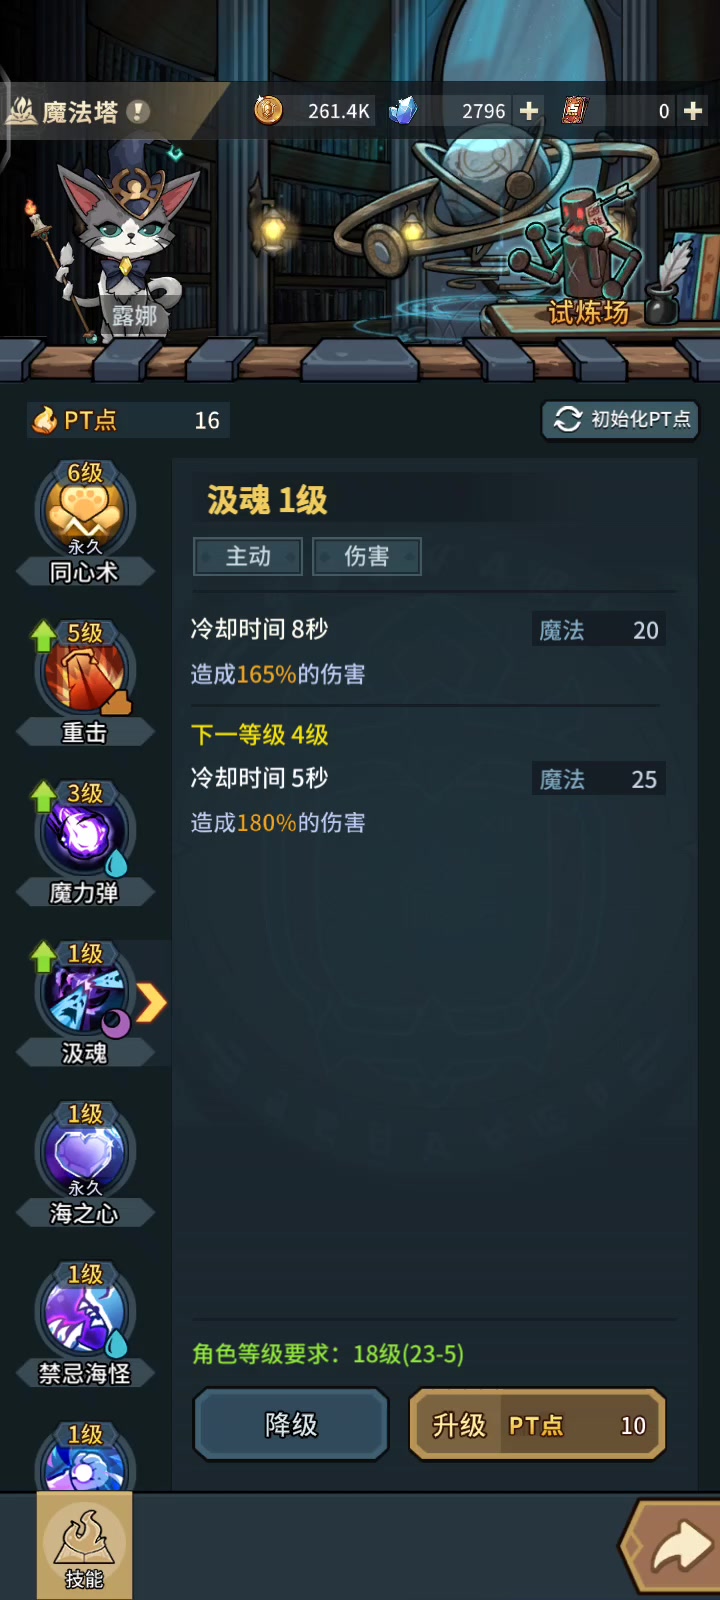
Task: Add more crystals with the plus button
Action: click(x=529, y=111)
